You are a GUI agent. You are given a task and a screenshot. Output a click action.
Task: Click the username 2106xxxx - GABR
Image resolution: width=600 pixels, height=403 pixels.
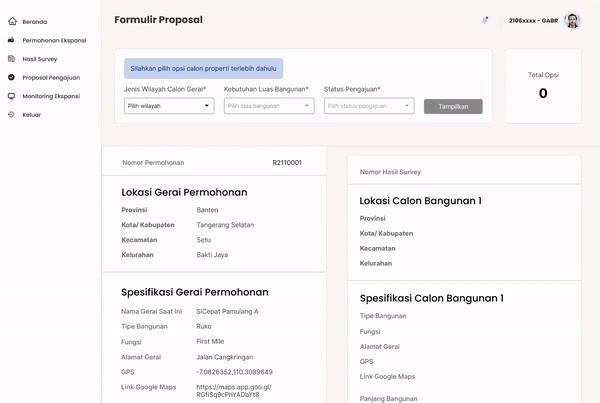tap(533, 21)
